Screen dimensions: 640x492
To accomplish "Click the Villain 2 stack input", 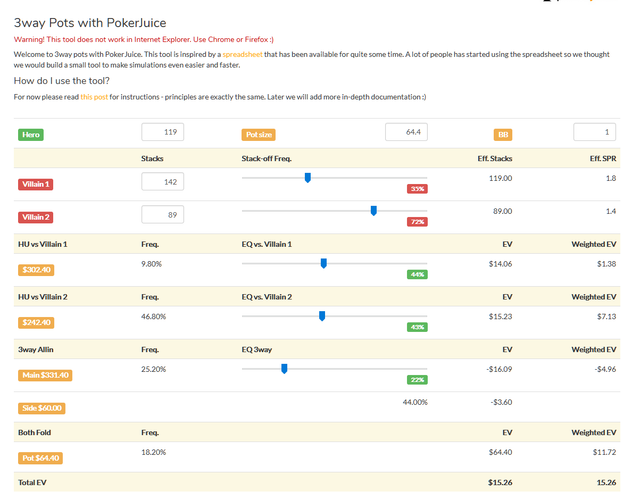I will (162, 215).
